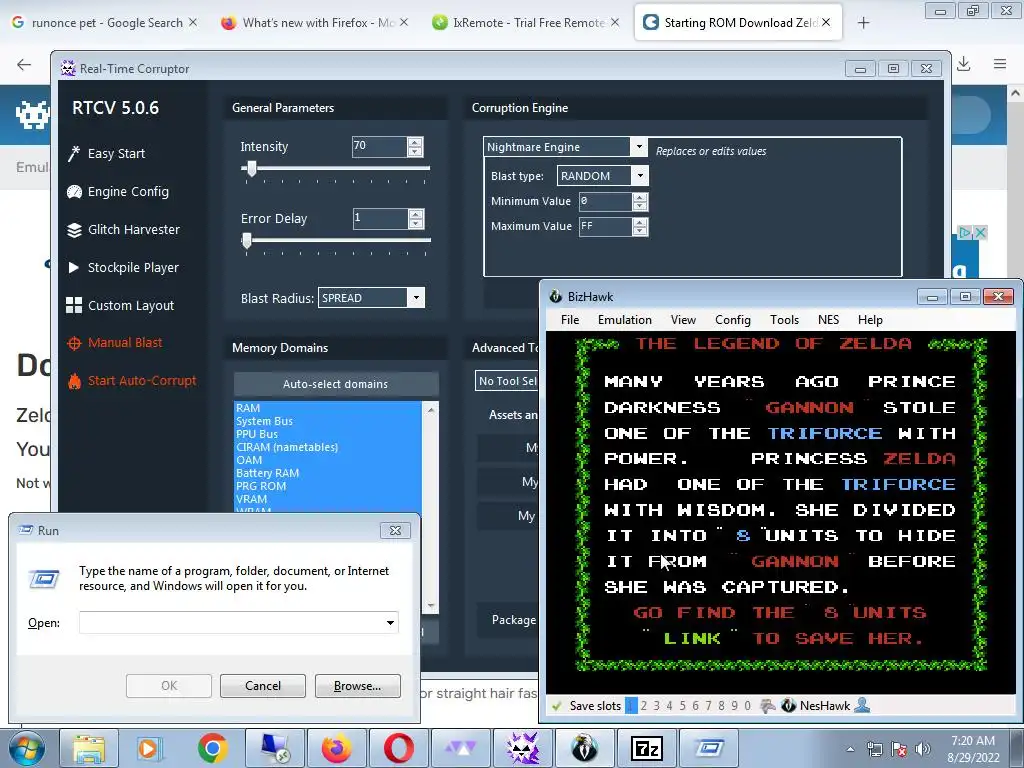The image size is (1024, 768).
Task: Click the Run dialog taskbar icon
Action: pyautogui.click(x=709, y=748)
